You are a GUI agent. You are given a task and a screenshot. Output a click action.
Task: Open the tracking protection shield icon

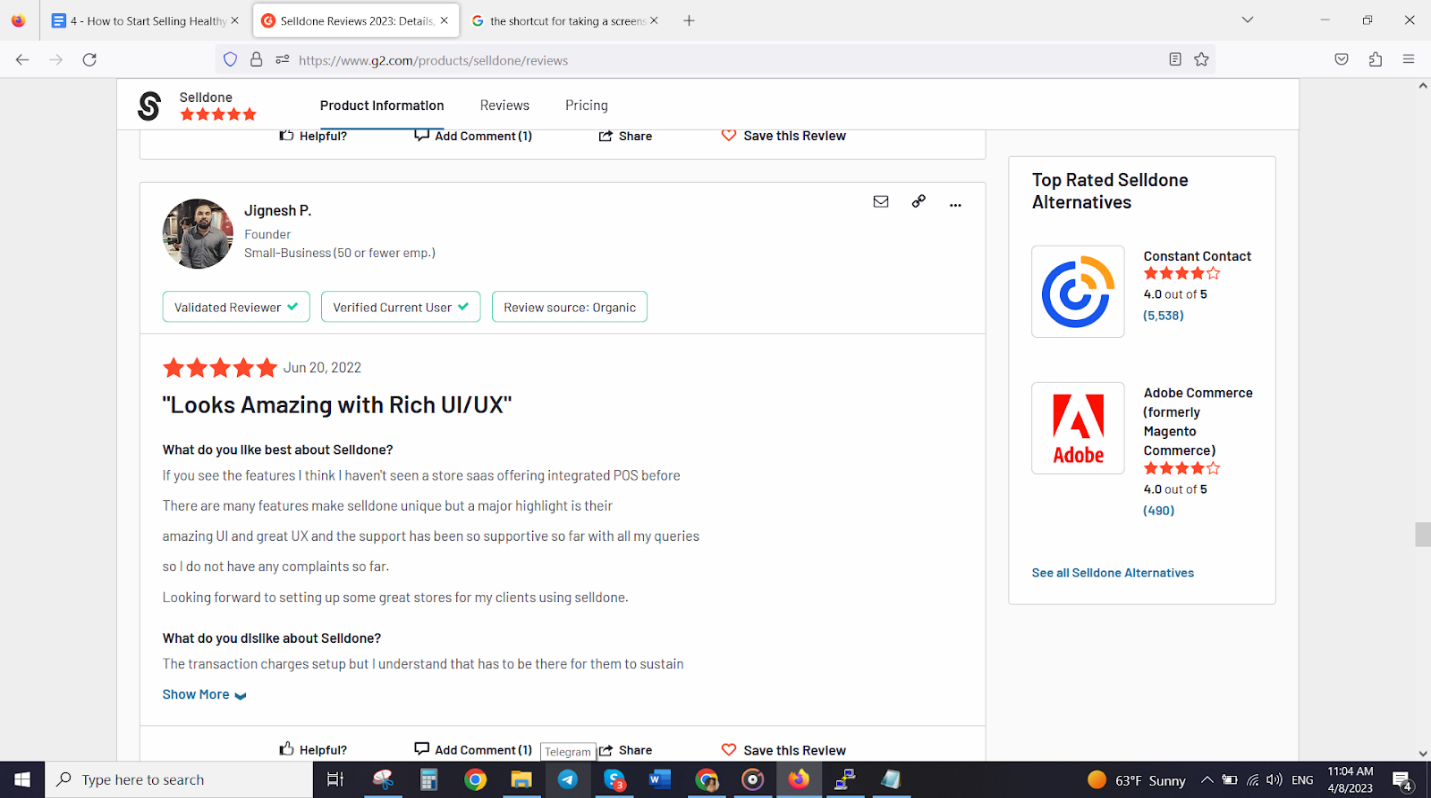coord(230,60)
